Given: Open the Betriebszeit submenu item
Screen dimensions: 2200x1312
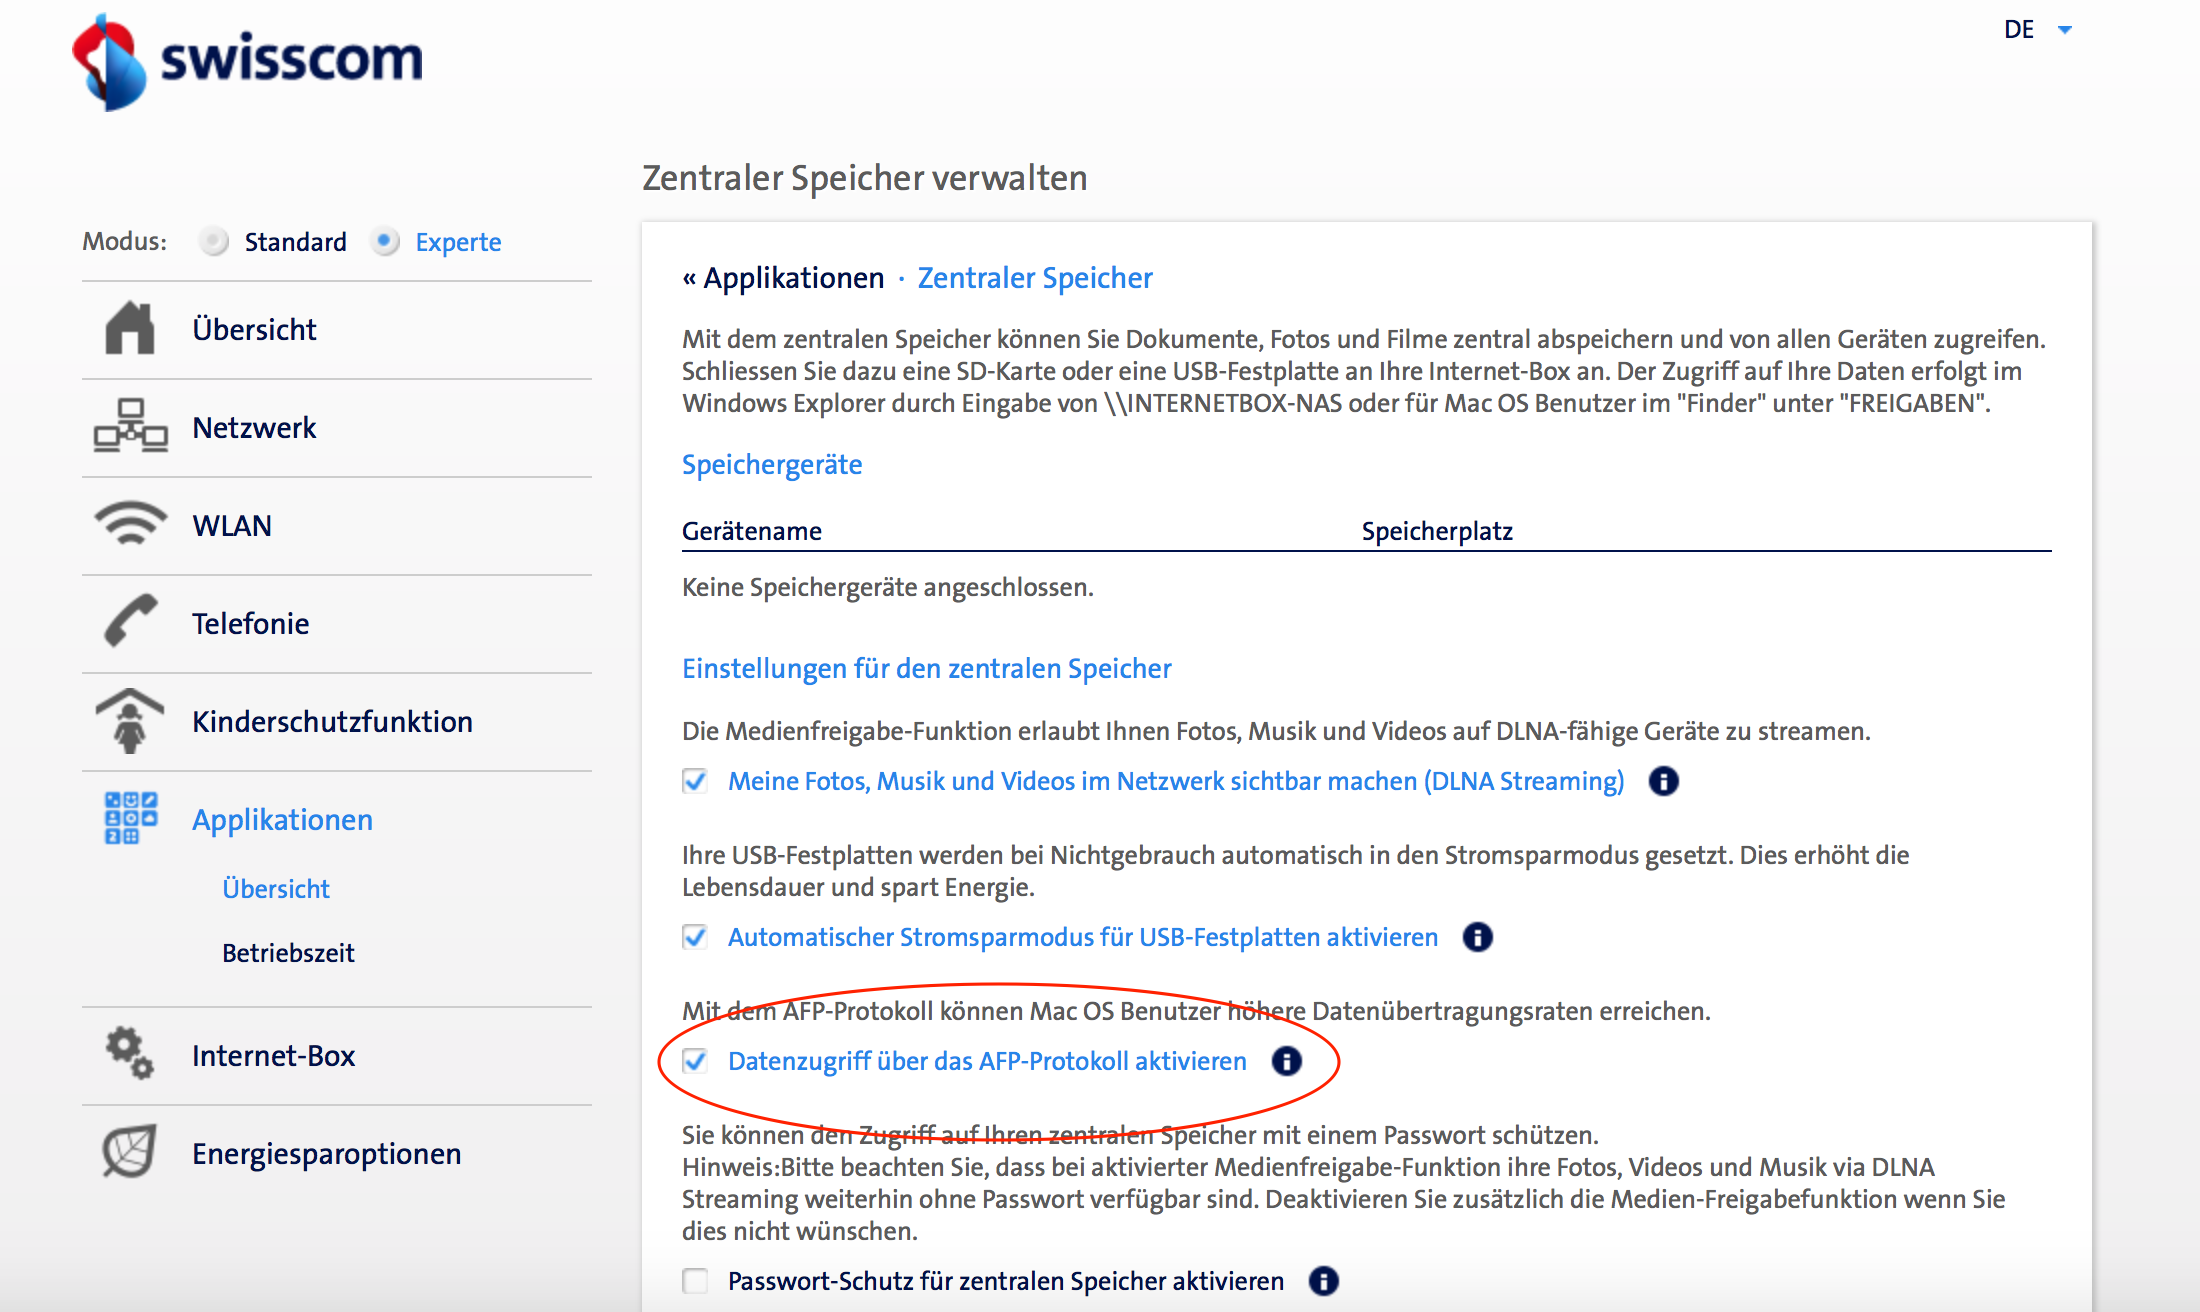Looking at the screenshot, I should point(288,952).
